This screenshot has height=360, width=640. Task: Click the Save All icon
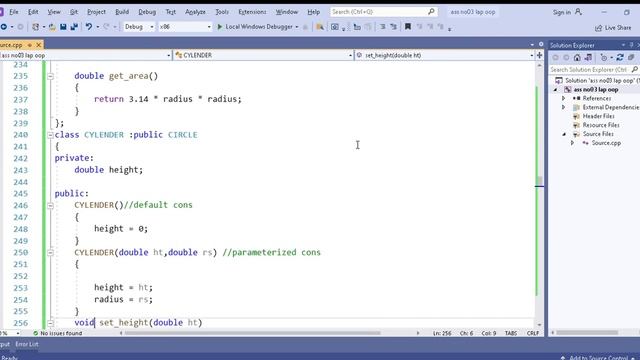click(x=74, y=27)
